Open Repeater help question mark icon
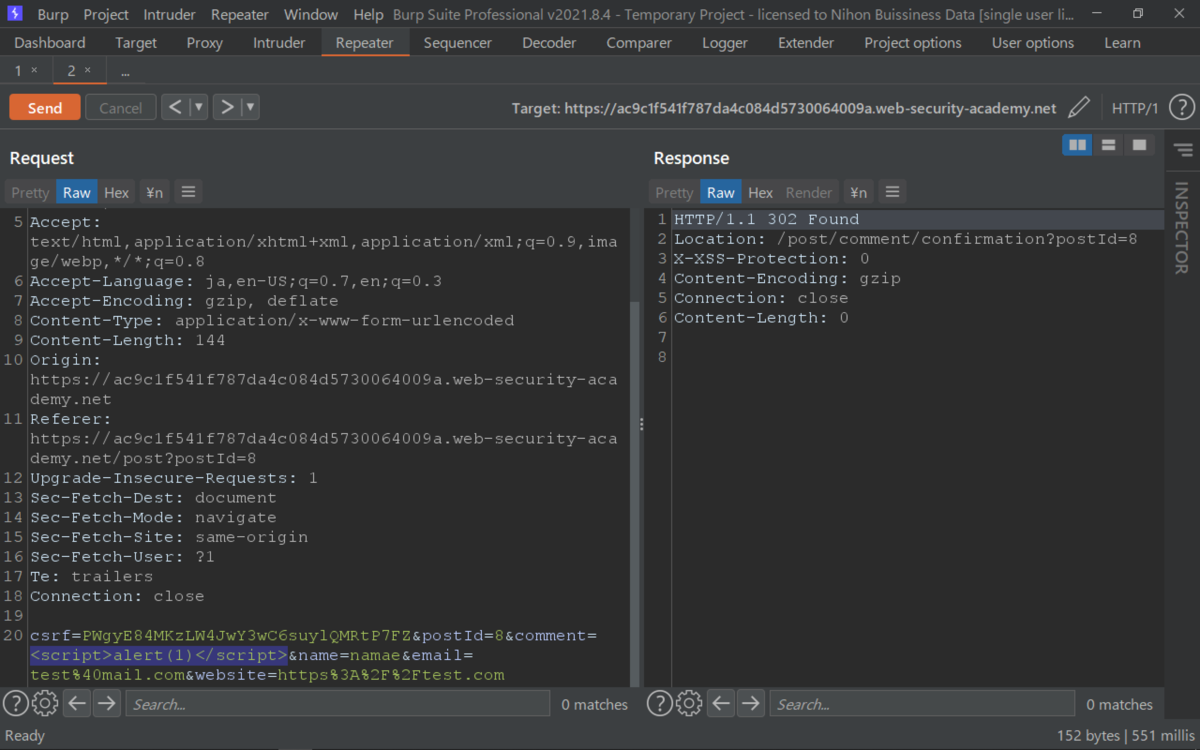Image resolution: width=1200 pixels, height=750 pixels. [x=1181, y=108]
